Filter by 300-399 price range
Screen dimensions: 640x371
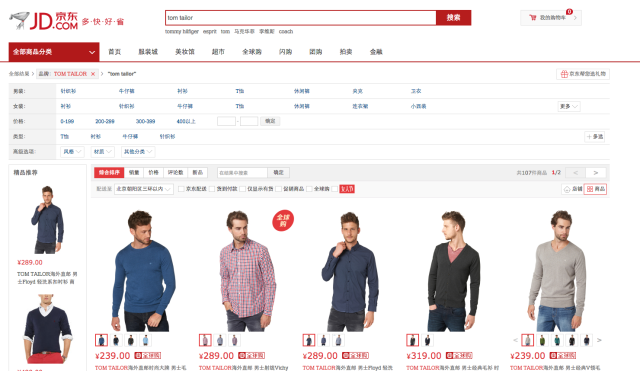145,121
